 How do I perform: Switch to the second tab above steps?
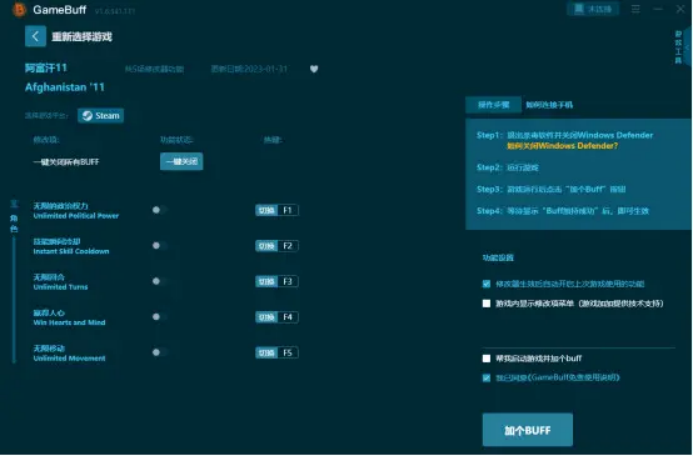click(x=549, y=105)
